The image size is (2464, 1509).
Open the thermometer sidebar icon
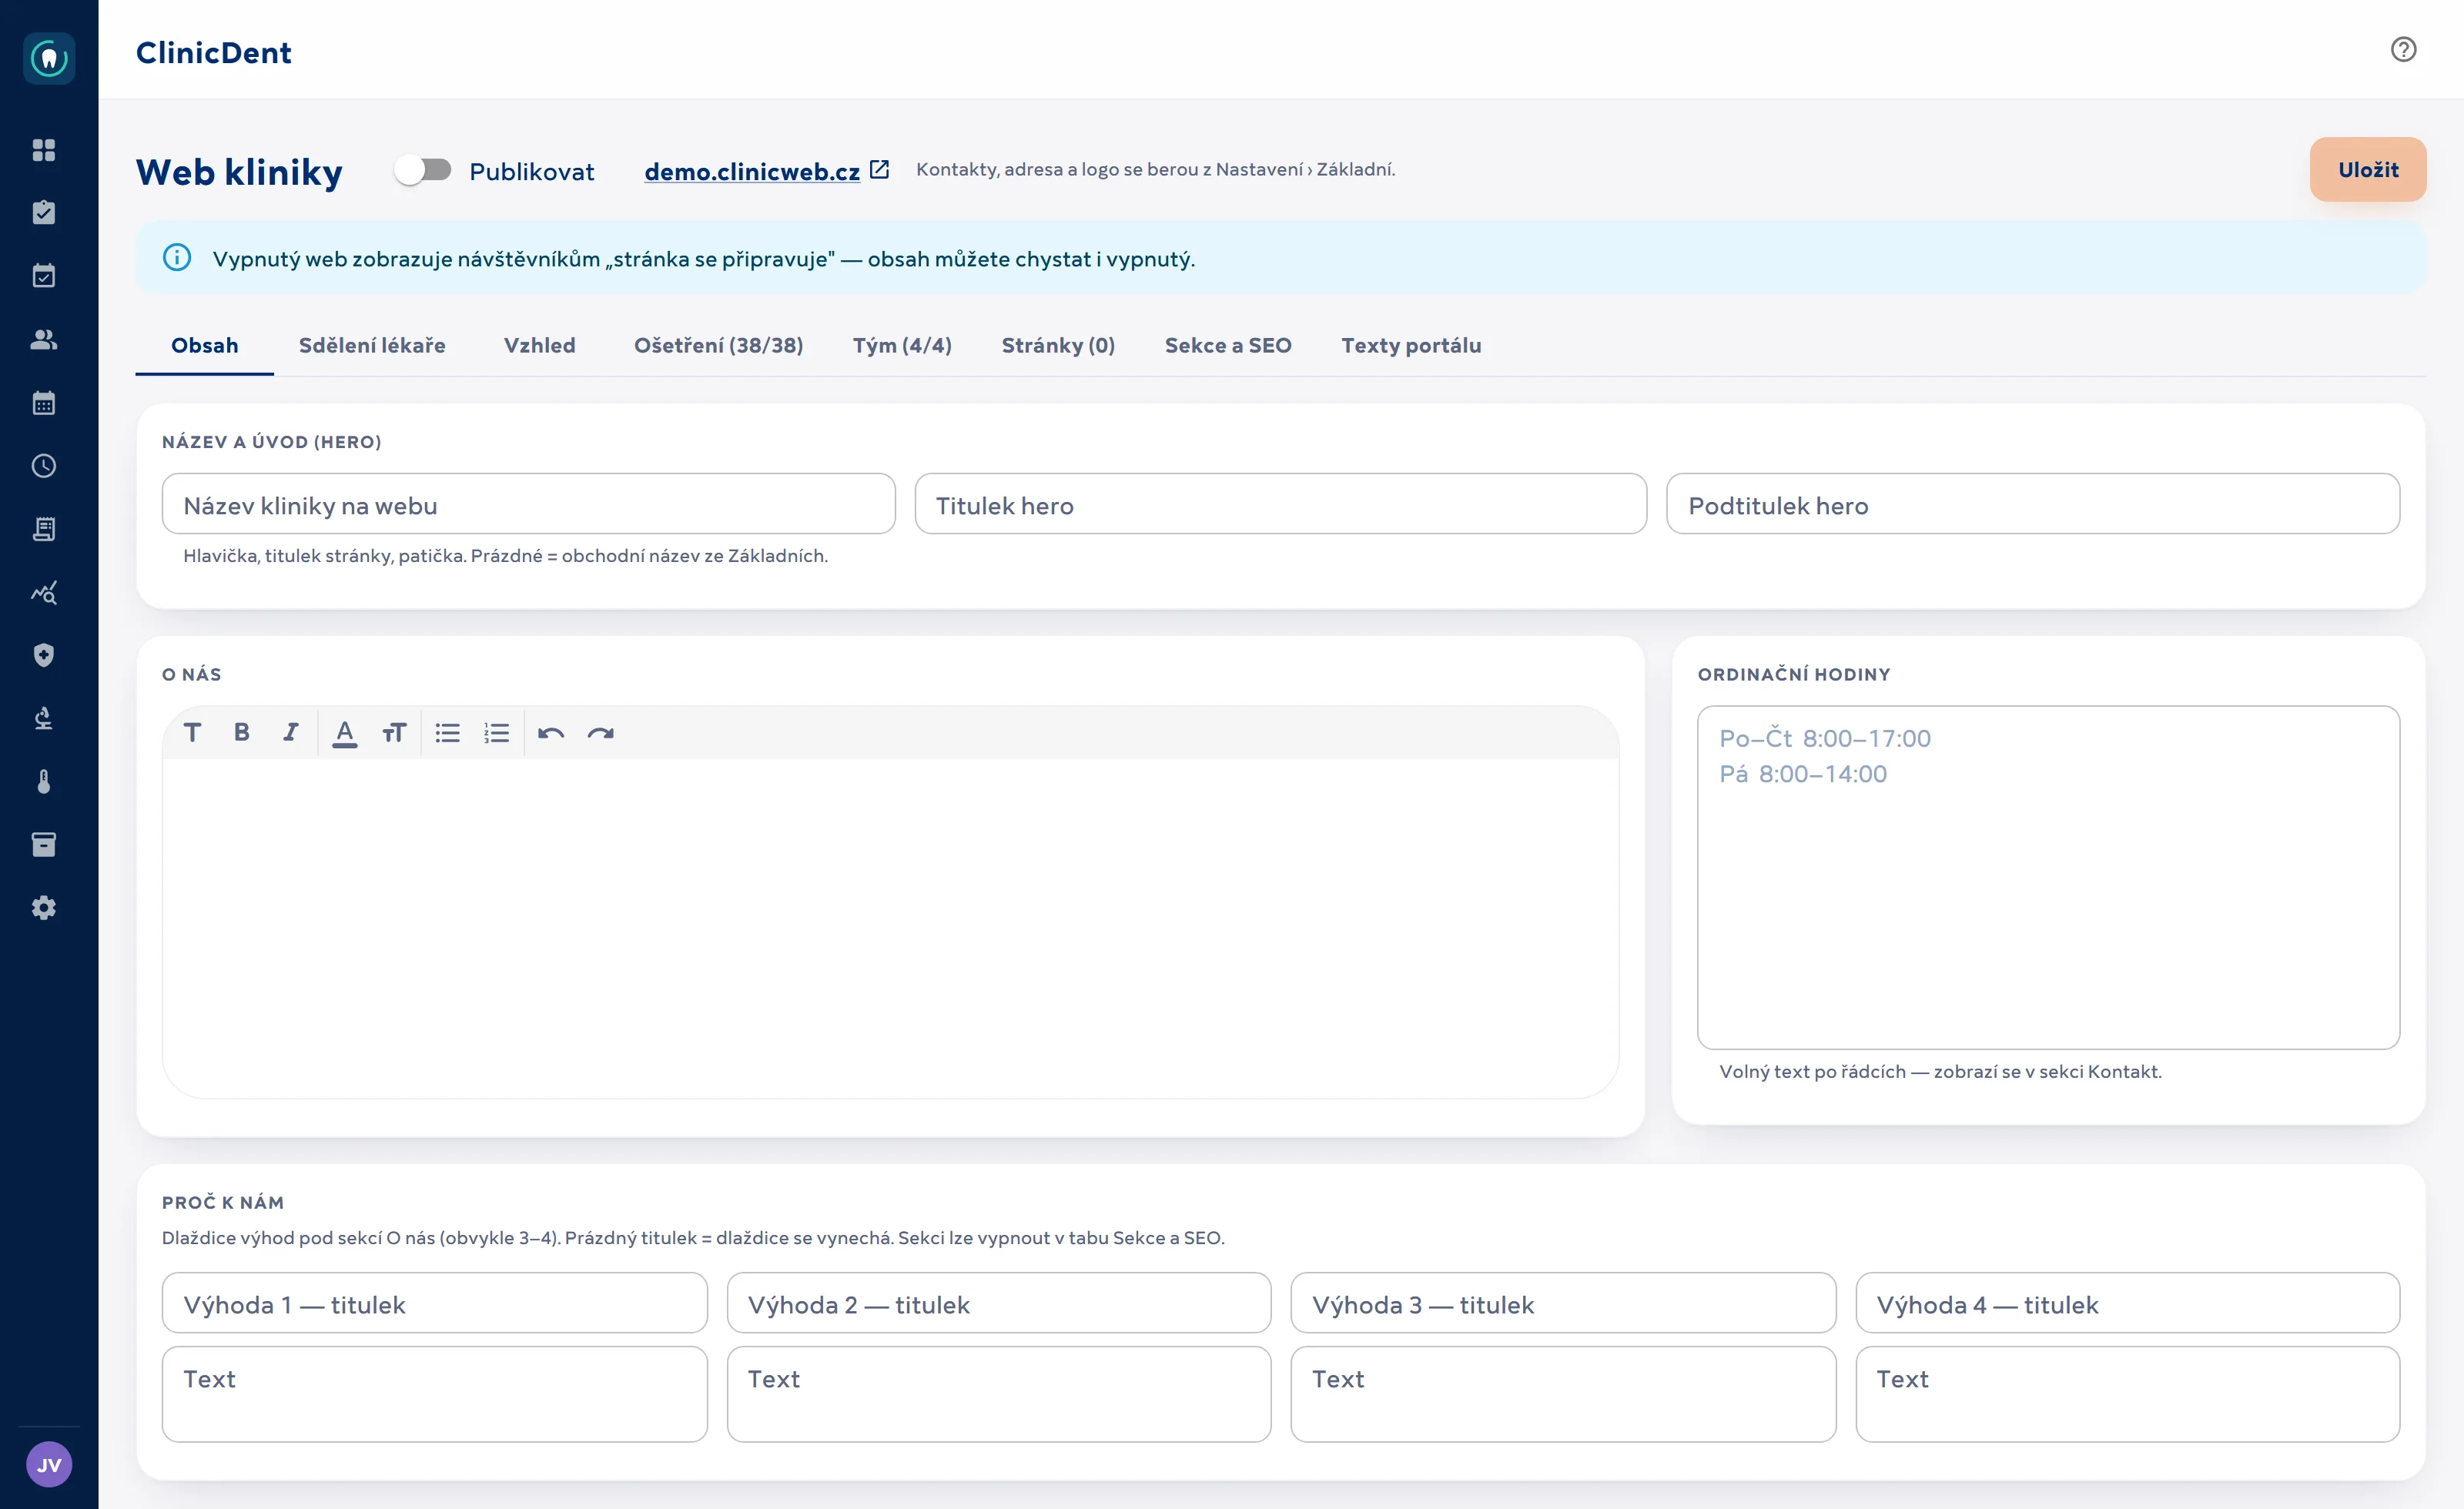(x=44, y=781)
